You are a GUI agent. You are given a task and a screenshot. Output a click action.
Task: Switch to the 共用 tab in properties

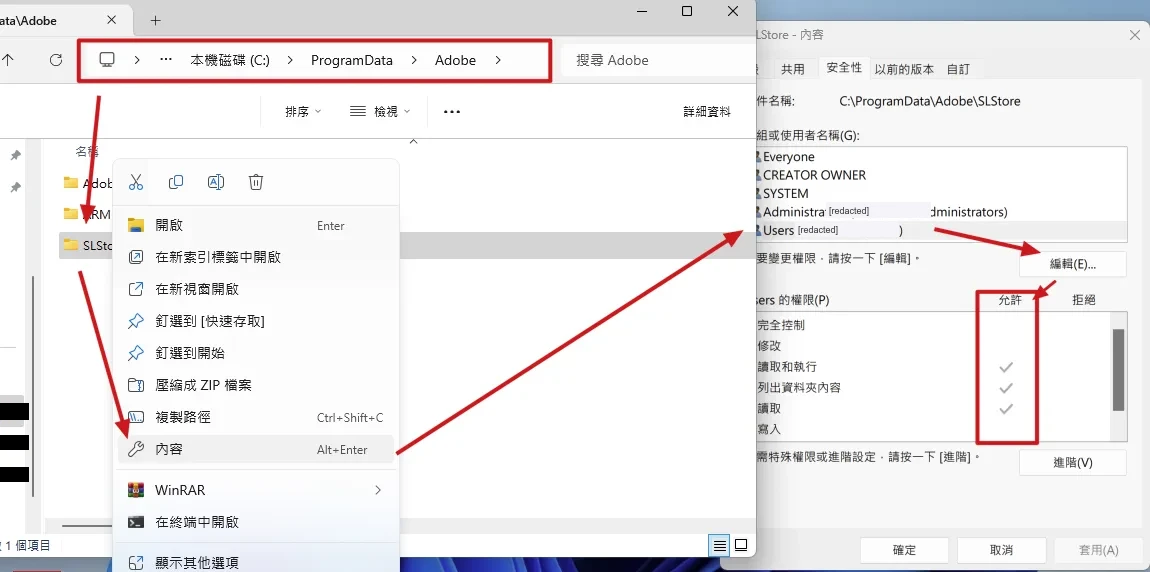click(x=793, y=69)
